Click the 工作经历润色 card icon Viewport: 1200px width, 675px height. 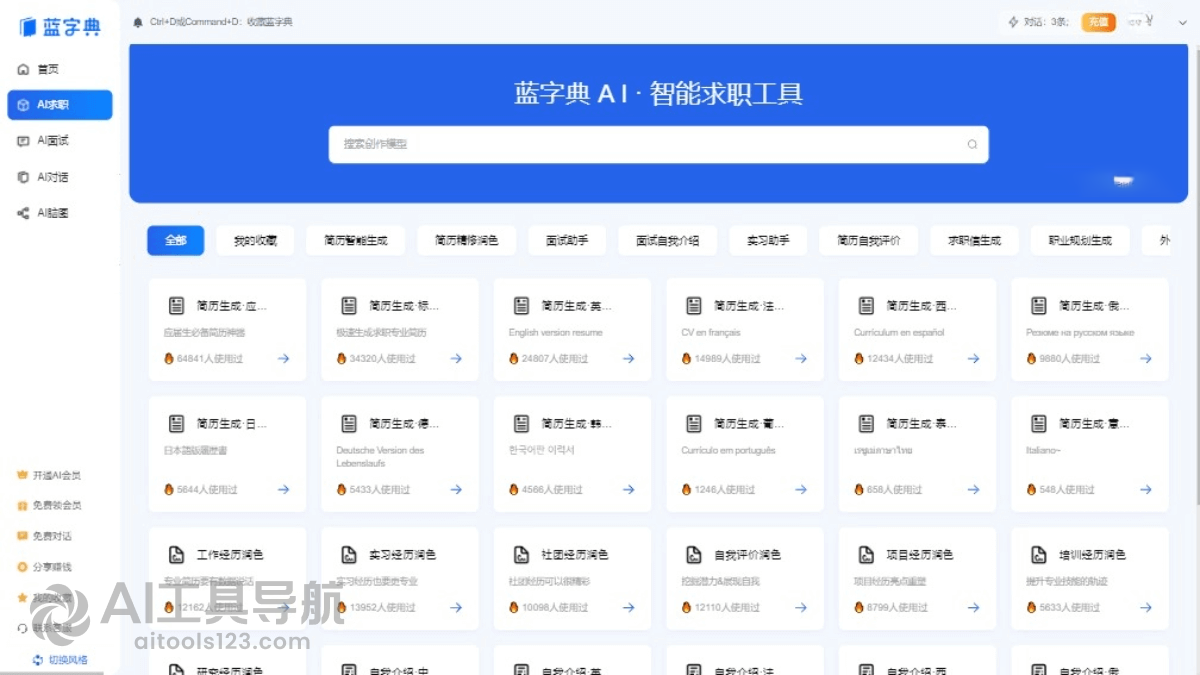pos(176,555)
